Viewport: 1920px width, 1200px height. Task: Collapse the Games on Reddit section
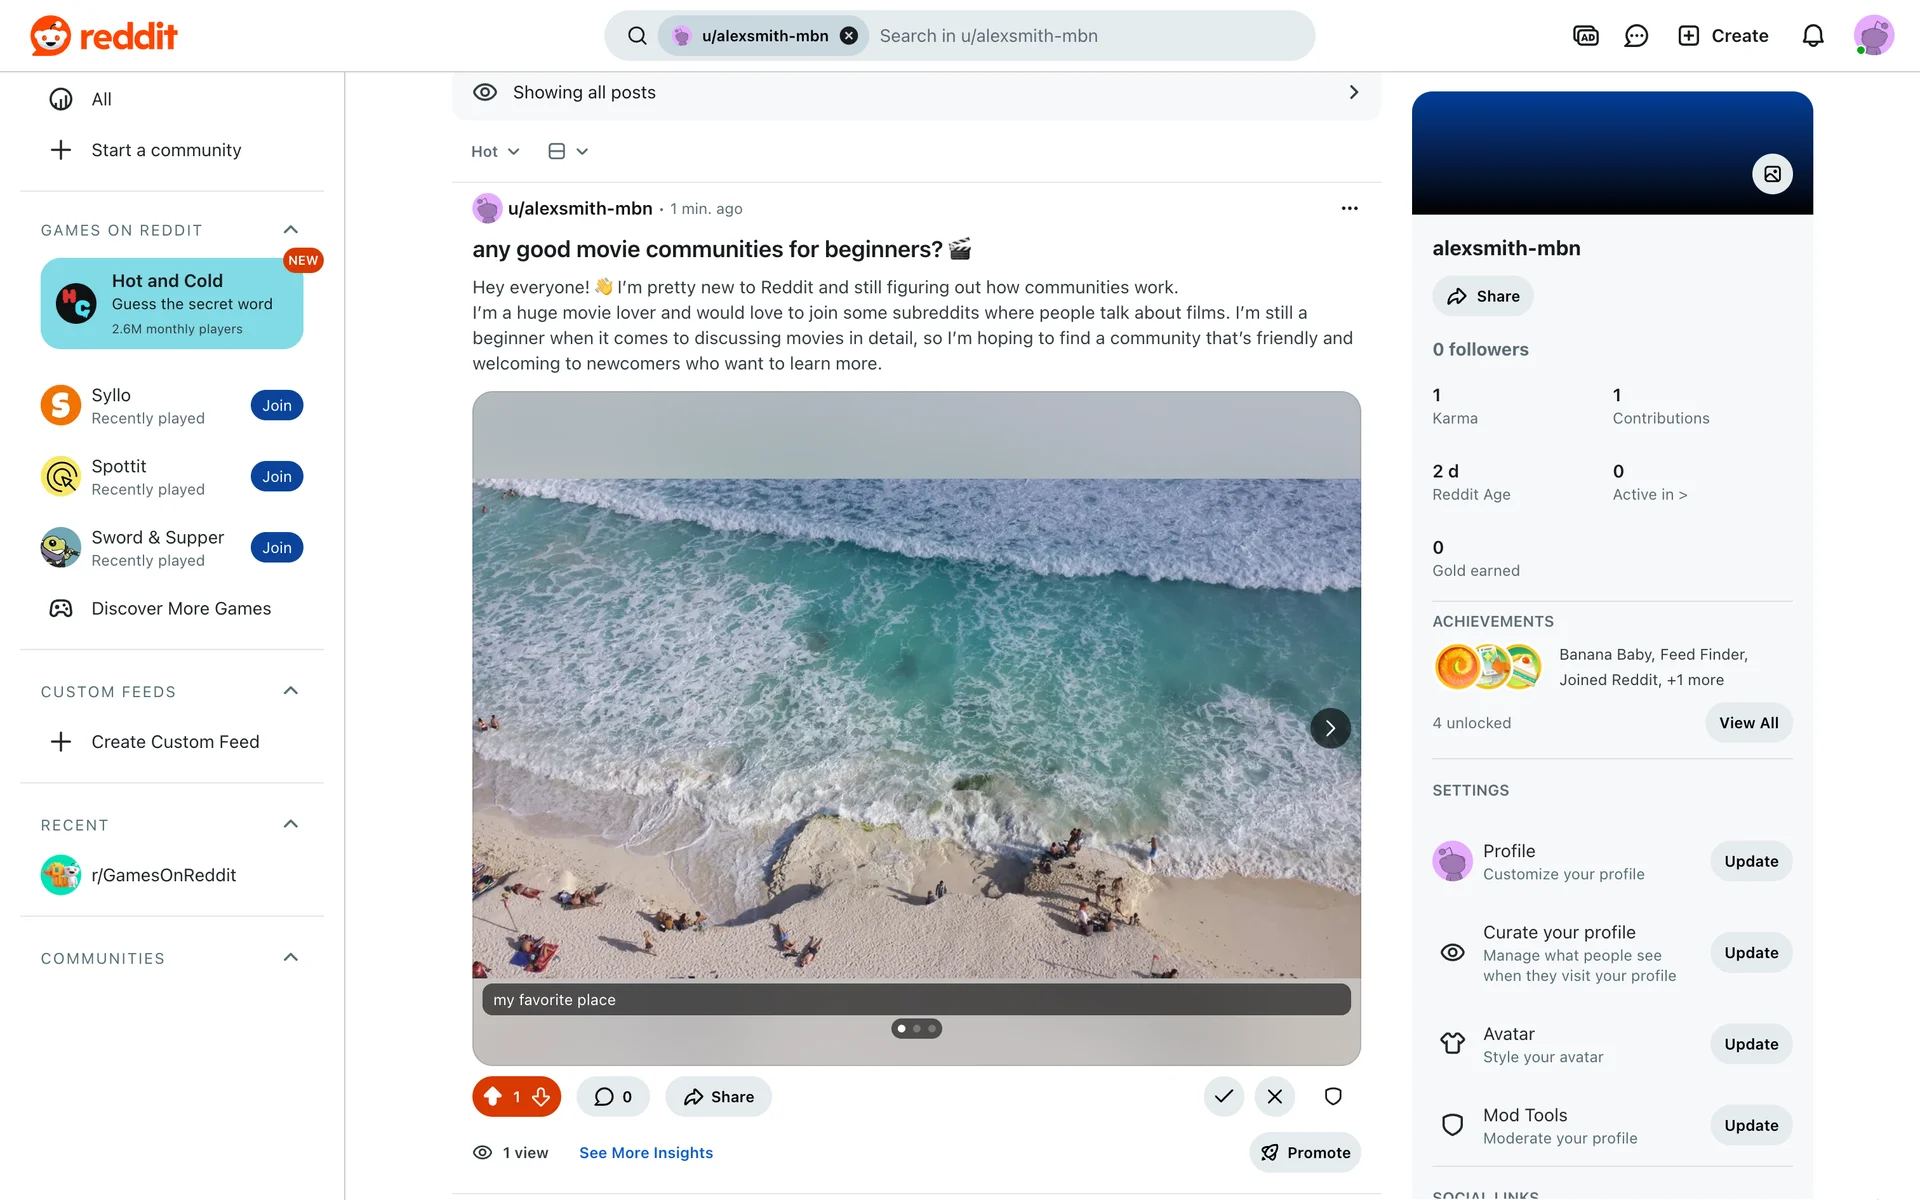(291, 230)
